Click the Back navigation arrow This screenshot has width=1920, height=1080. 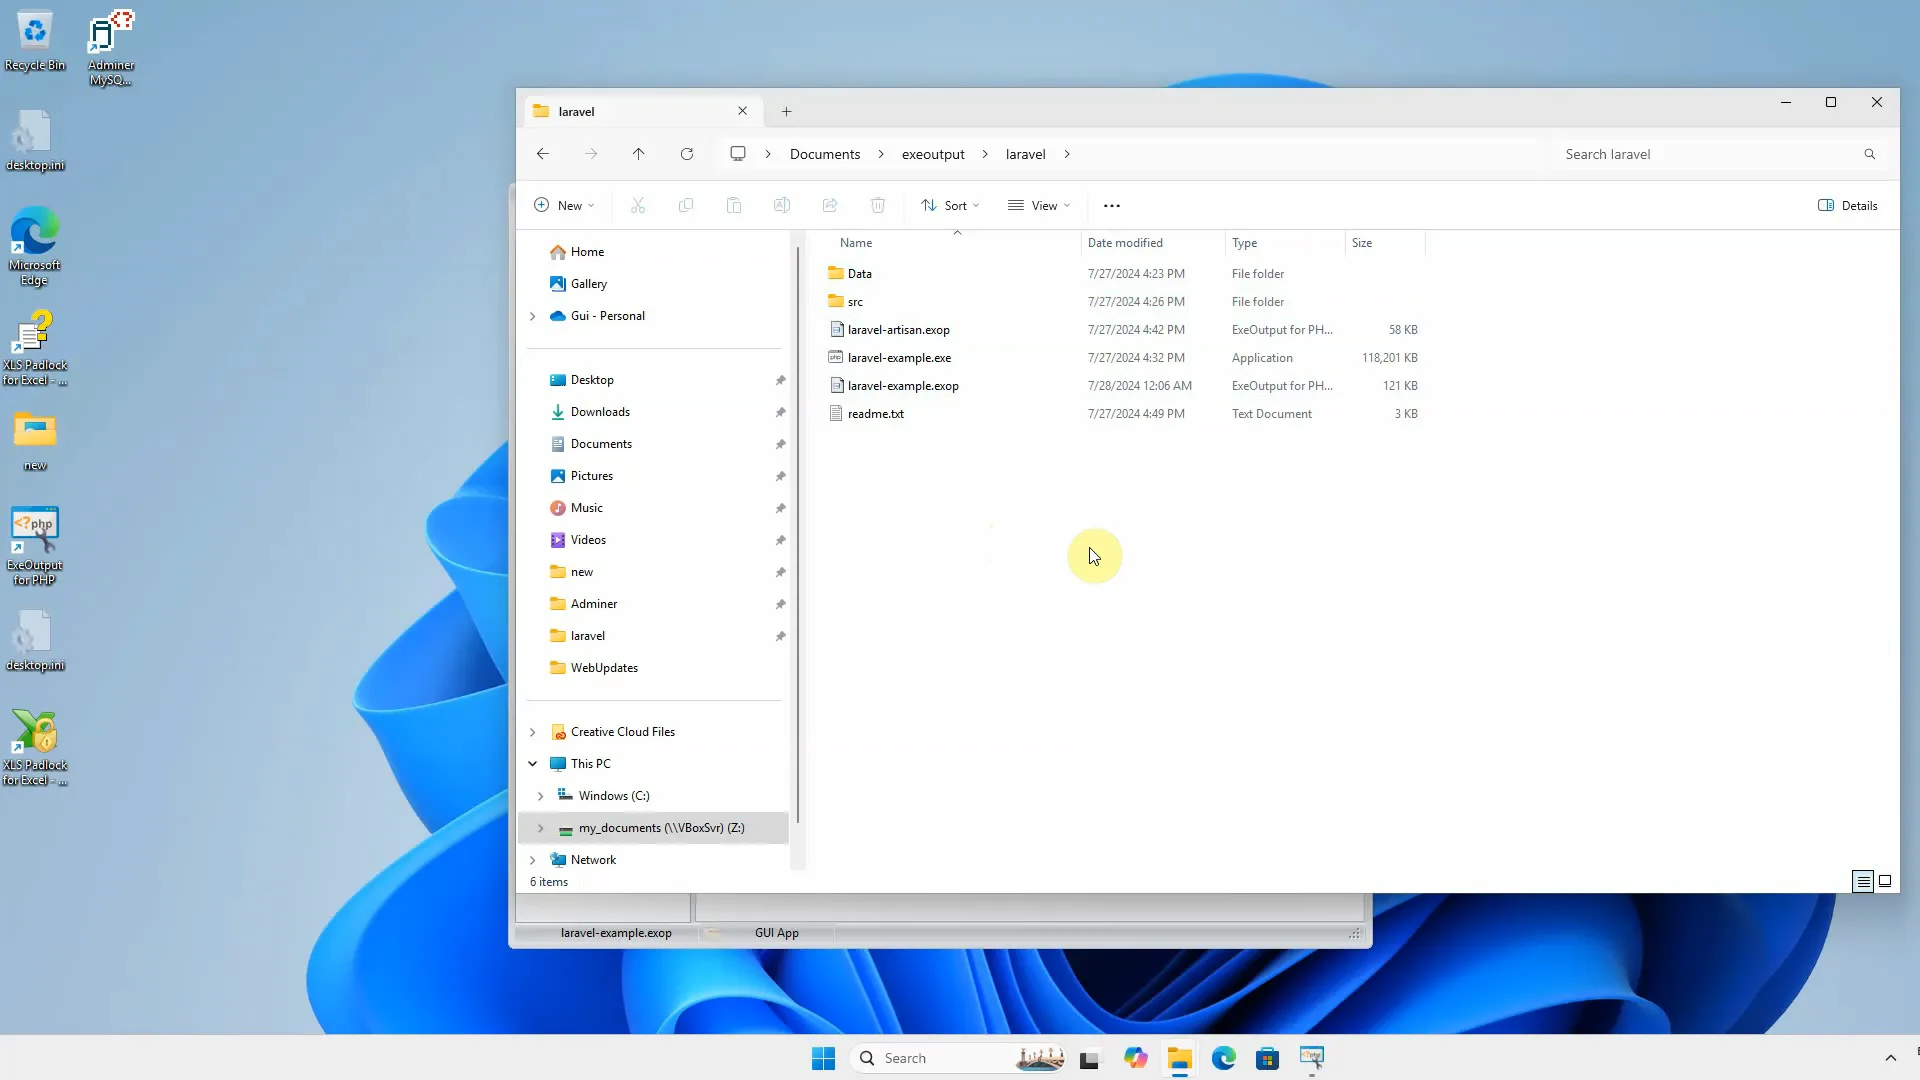pos(542,154)
